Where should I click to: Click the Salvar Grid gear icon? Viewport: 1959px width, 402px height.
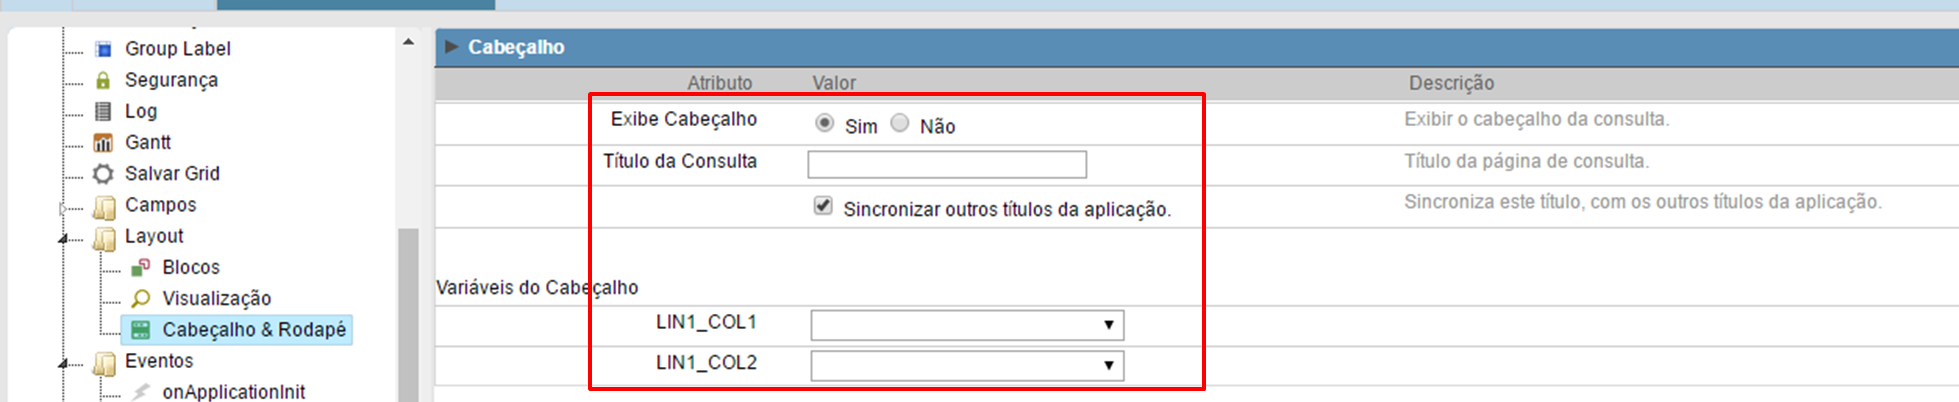103,174
